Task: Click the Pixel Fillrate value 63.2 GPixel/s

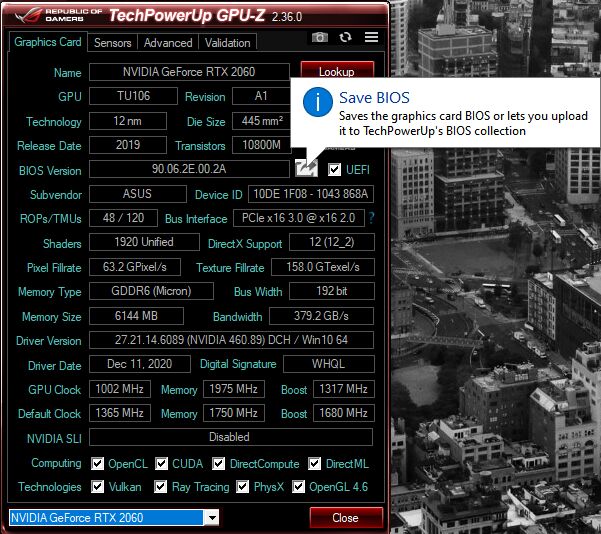Action: [135, 267]
